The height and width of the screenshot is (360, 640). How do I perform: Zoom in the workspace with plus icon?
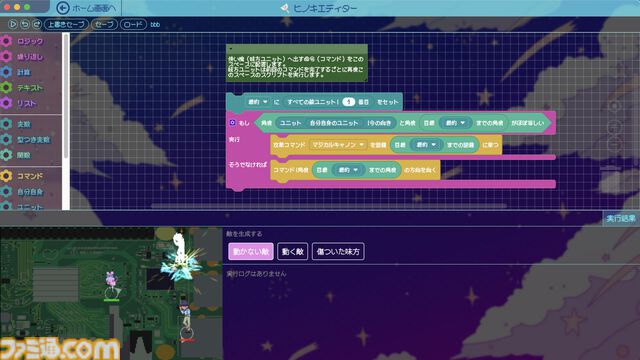(x=614, y=127)
